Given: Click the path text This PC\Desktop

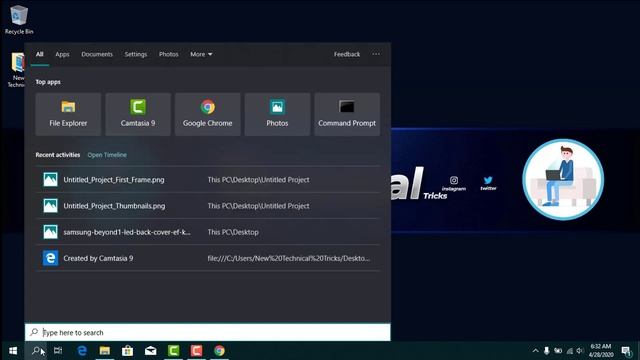Looking at the screenshot, I should tap(233, 232).
